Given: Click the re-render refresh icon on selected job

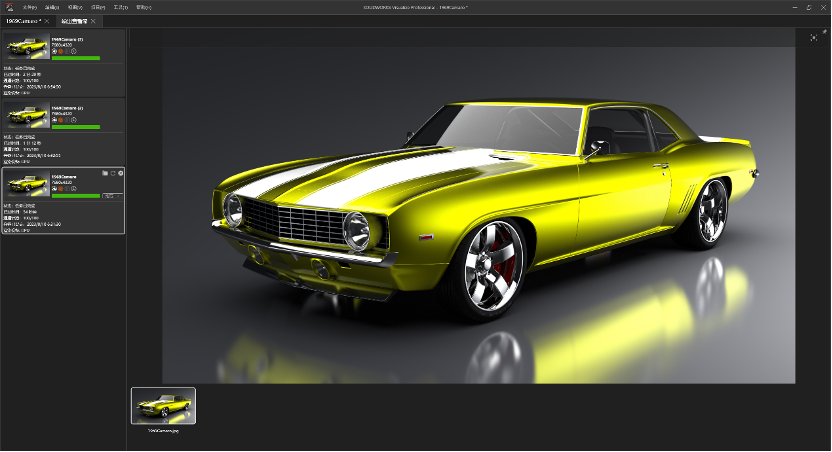Looking at the screenshot, I should point(113,173).
